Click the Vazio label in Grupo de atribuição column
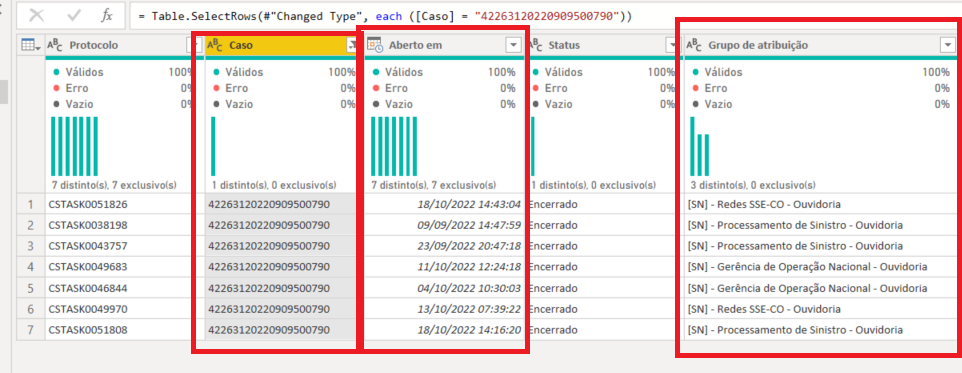Viewport: 962px width, 373px height. [718, 104]
